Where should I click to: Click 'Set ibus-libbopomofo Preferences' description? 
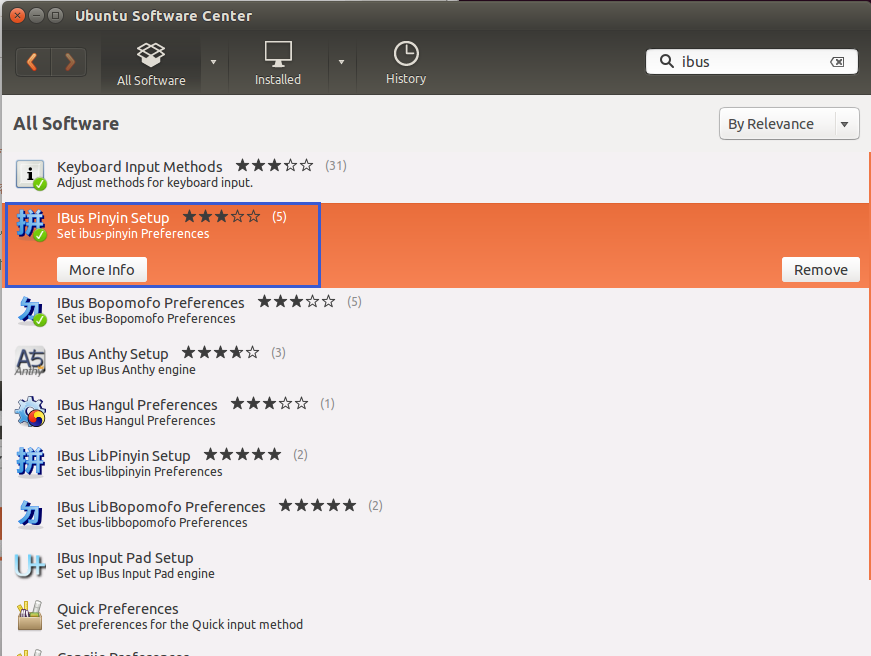[x=152, y=523]
